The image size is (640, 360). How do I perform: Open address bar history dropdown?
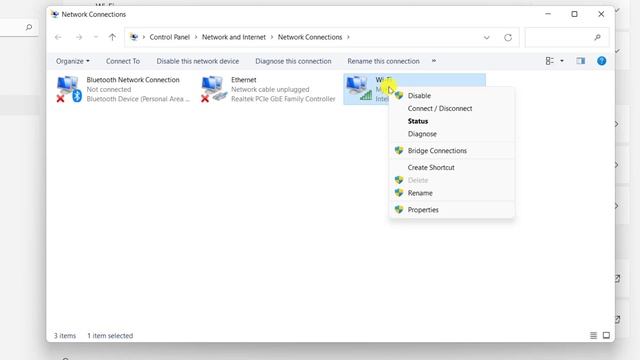[x=487, y=38]
